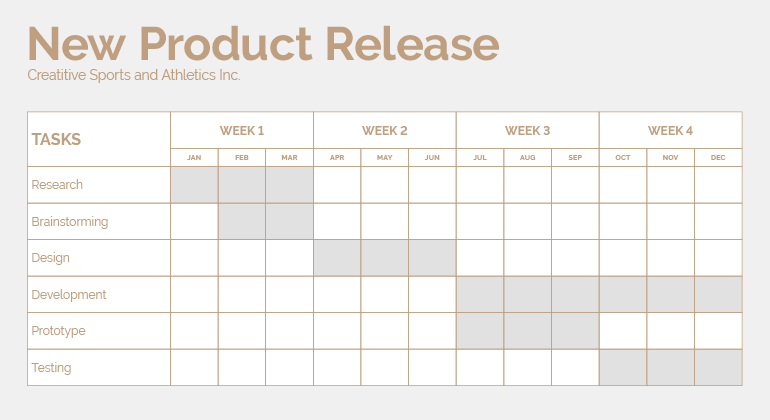Select the SEP month label
Screen dimensions: 770x420
pos(575,158)
